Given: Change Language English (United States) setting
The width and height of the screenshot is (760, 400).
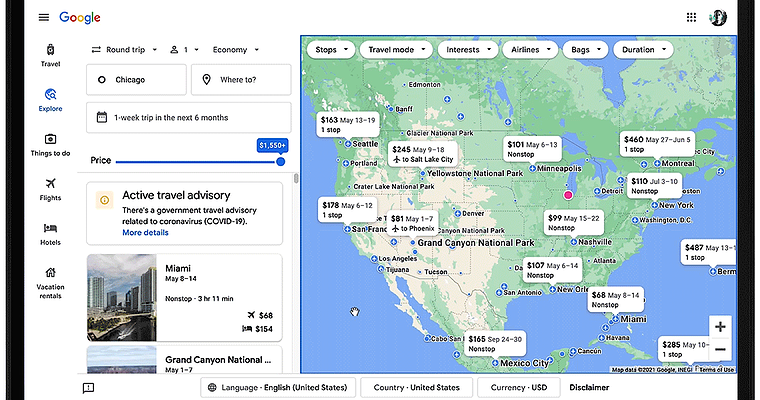Looking at the screenshot, I should click(x=278, y=387).
